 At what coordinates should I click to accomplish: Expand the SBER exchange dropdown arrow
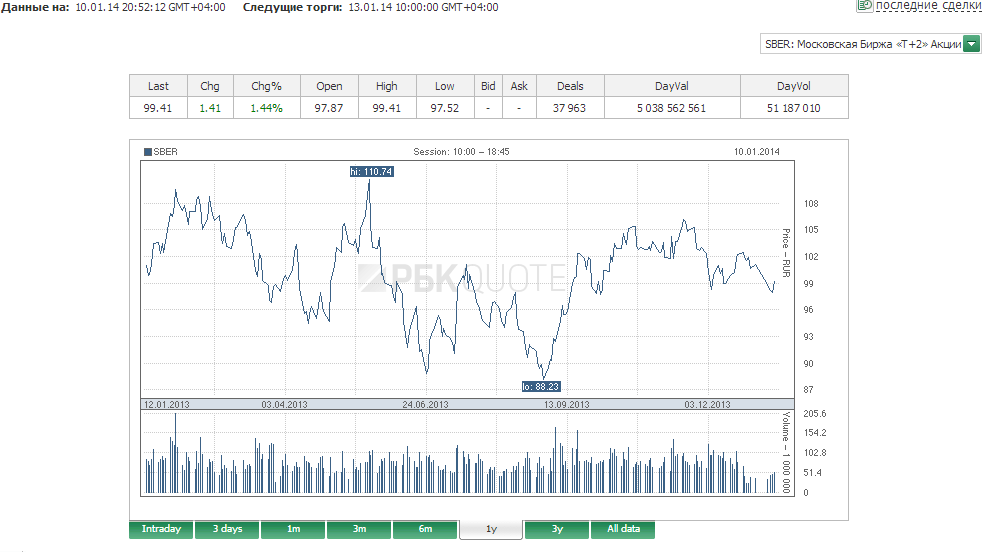972,44
